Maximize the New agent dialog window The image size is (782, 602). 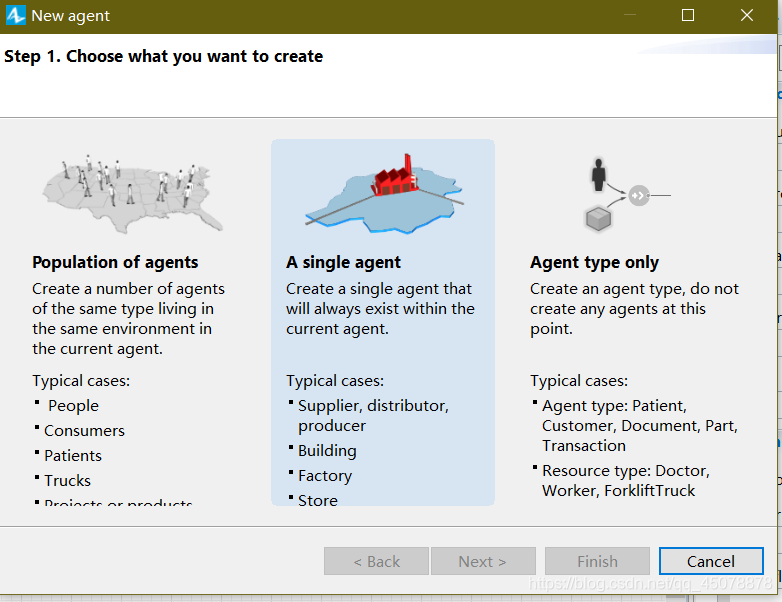pos(688,16)
